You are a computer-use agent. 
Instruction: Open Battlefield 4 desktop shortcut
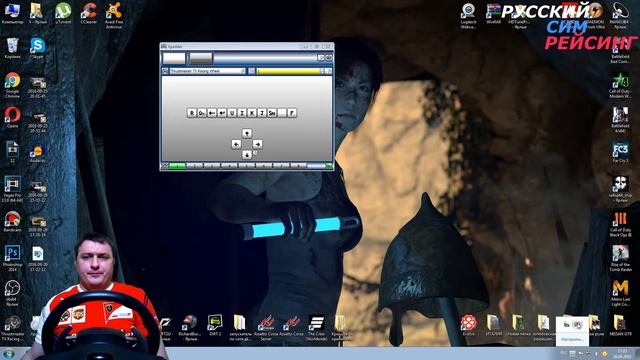[620, 120]
